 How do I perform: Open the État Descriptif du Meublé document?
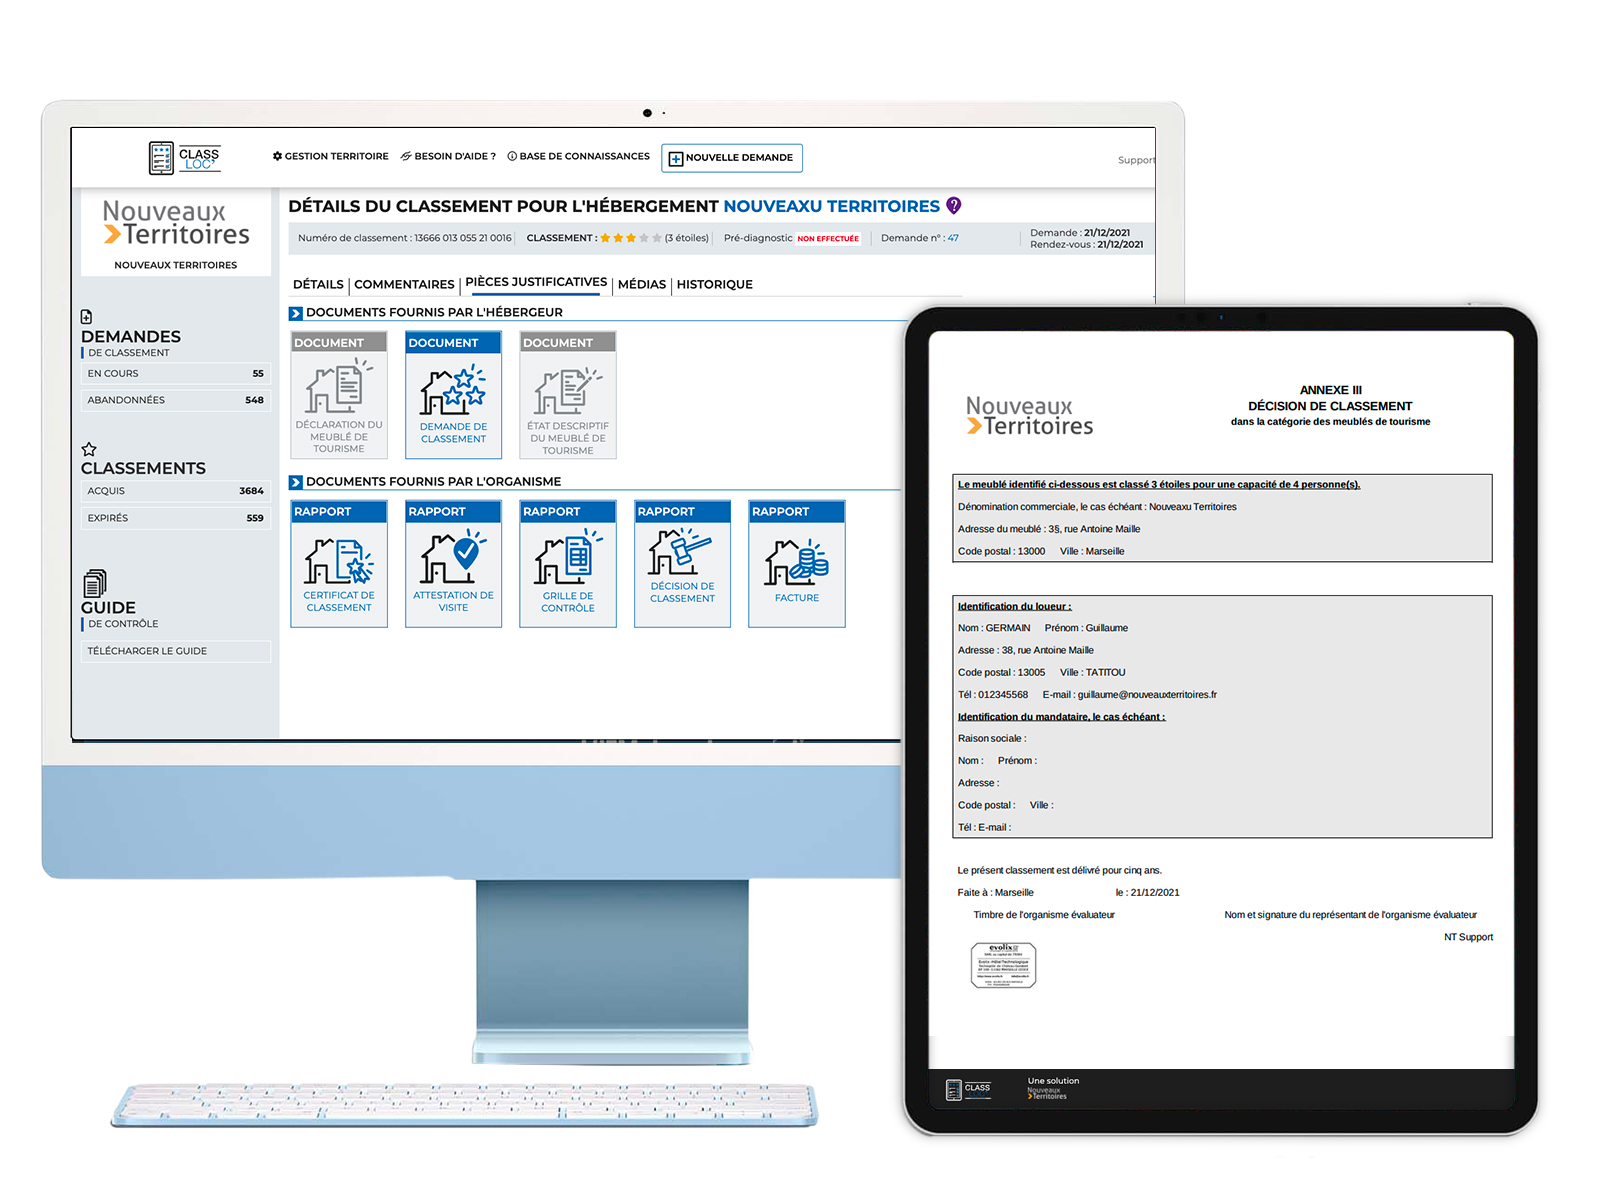click(x=568, y=396)
